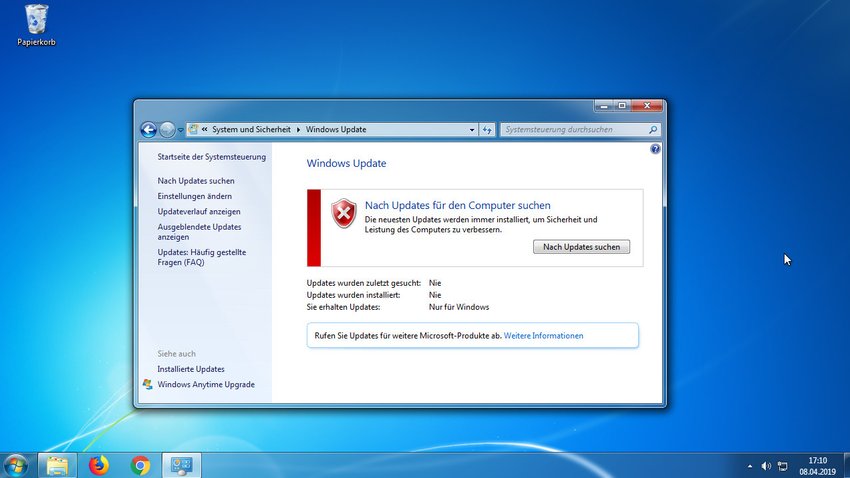Open Einstellungen ändern

pos(195,196)
